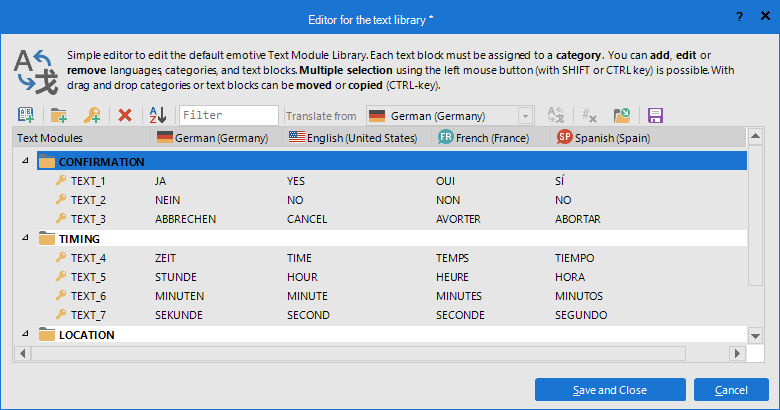Viewport: 780px width, 410px height.
Task: Click the German cell ZEIT
Action: 165,258
